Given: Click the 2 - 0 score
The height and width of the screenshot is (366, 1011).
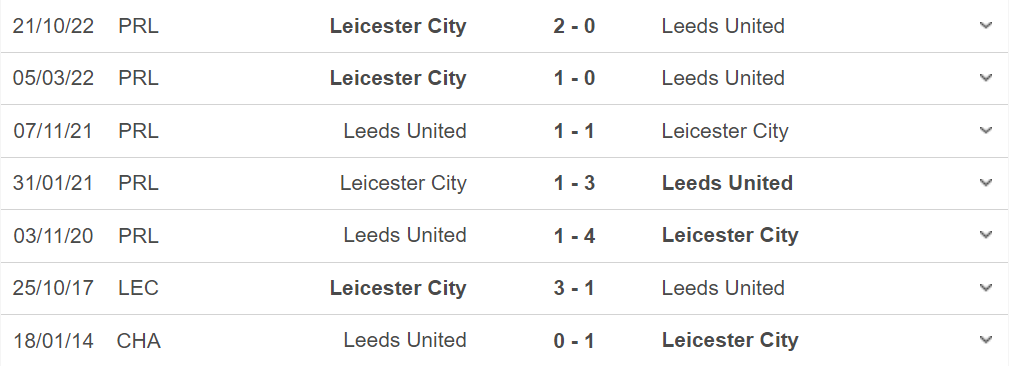Looking at the screenshot, I should (574, 26).
